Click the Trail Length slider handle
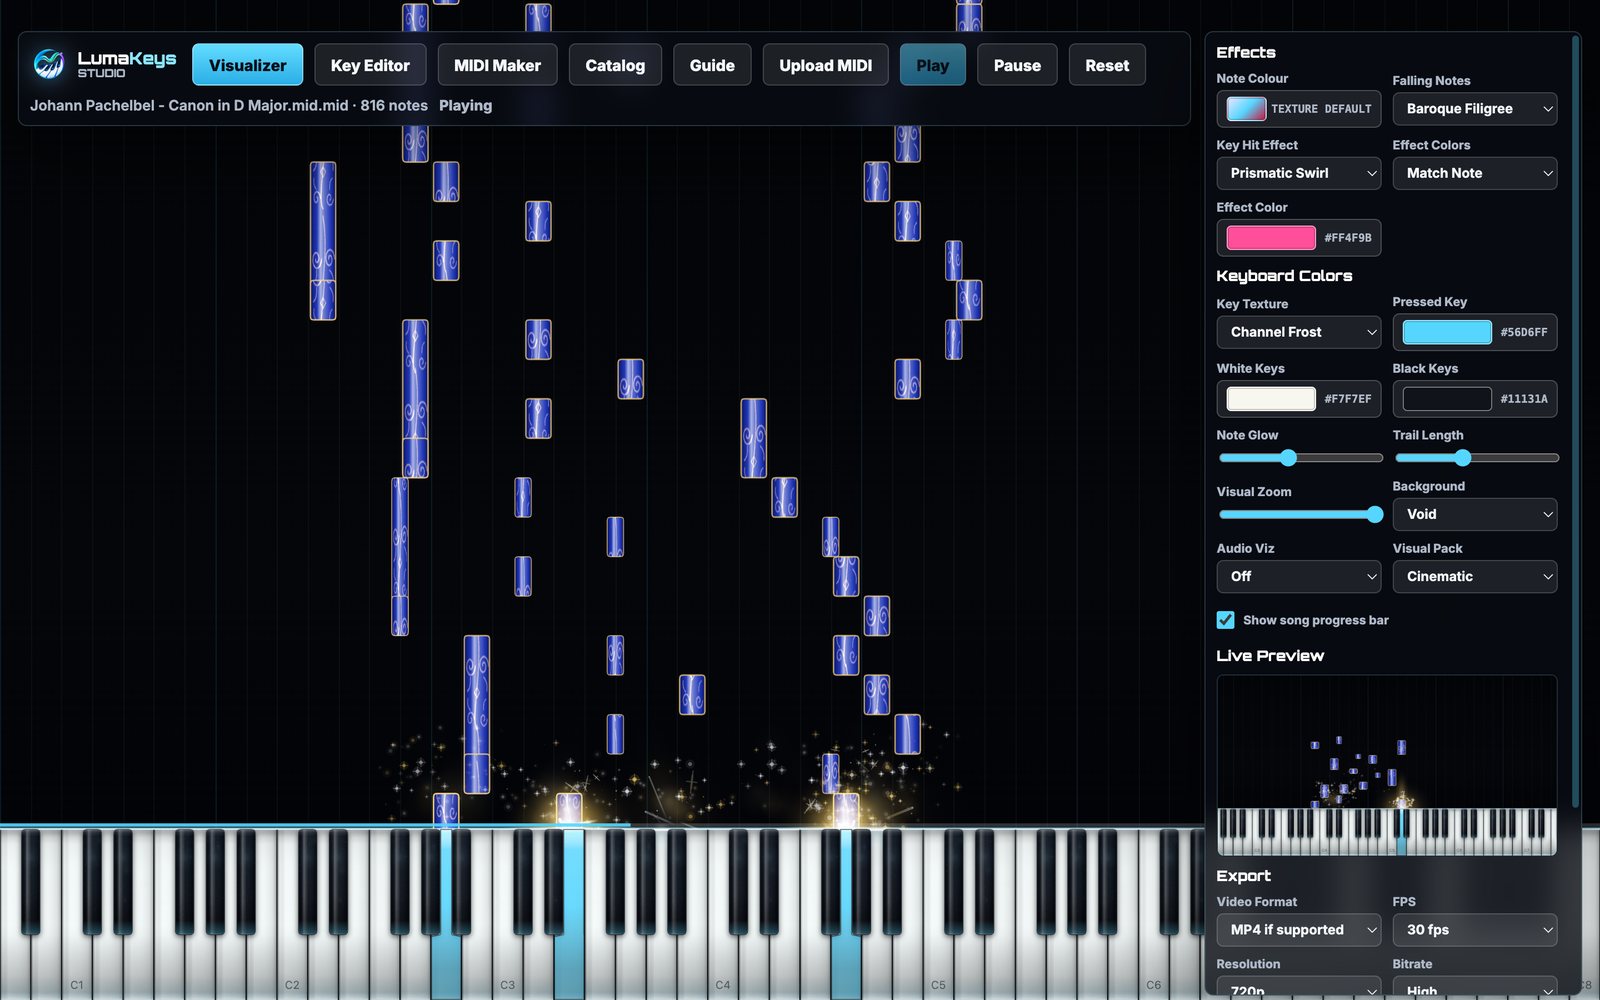The width and height of the screenshot is (1600, 1000). pos(1463,458)
